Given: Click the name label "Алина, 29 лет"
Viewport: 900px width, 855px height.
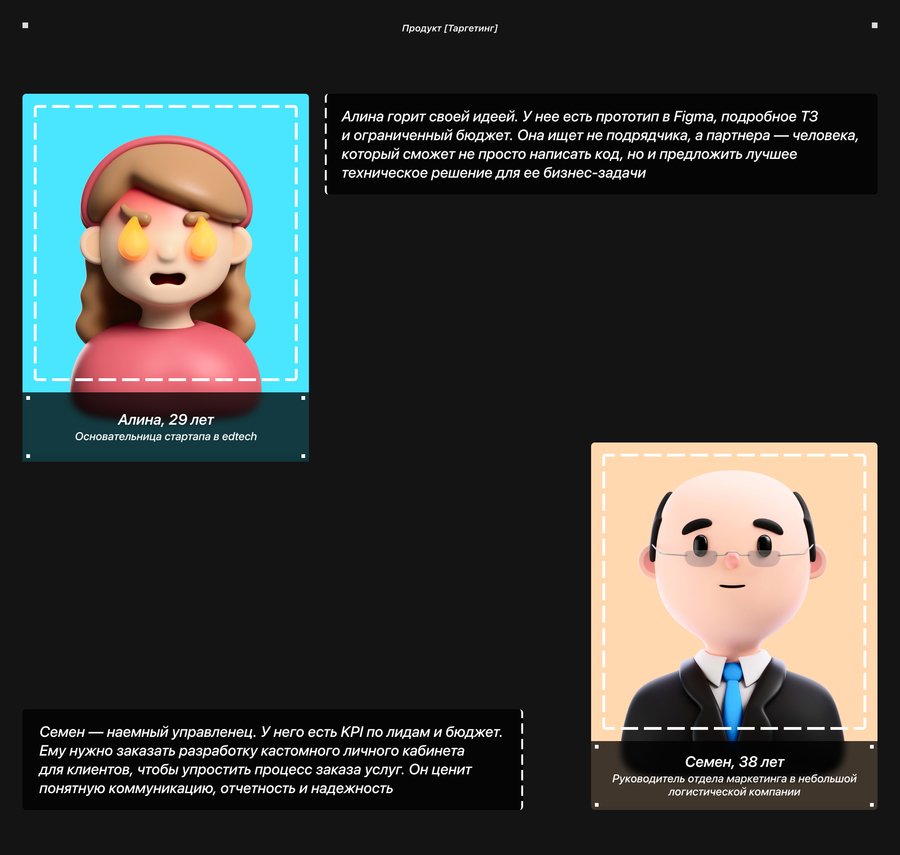Looking at the screenshot, I should [x=166, y=419].
